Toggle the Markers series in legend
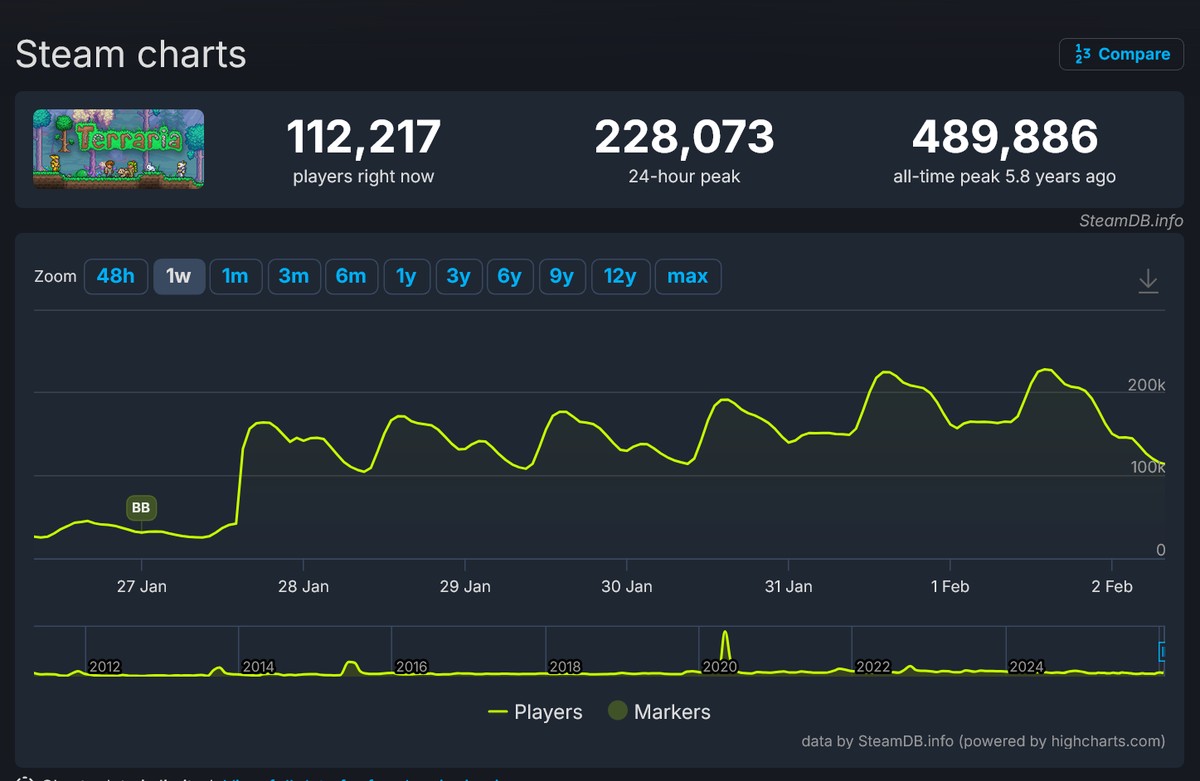 (660, 712)
